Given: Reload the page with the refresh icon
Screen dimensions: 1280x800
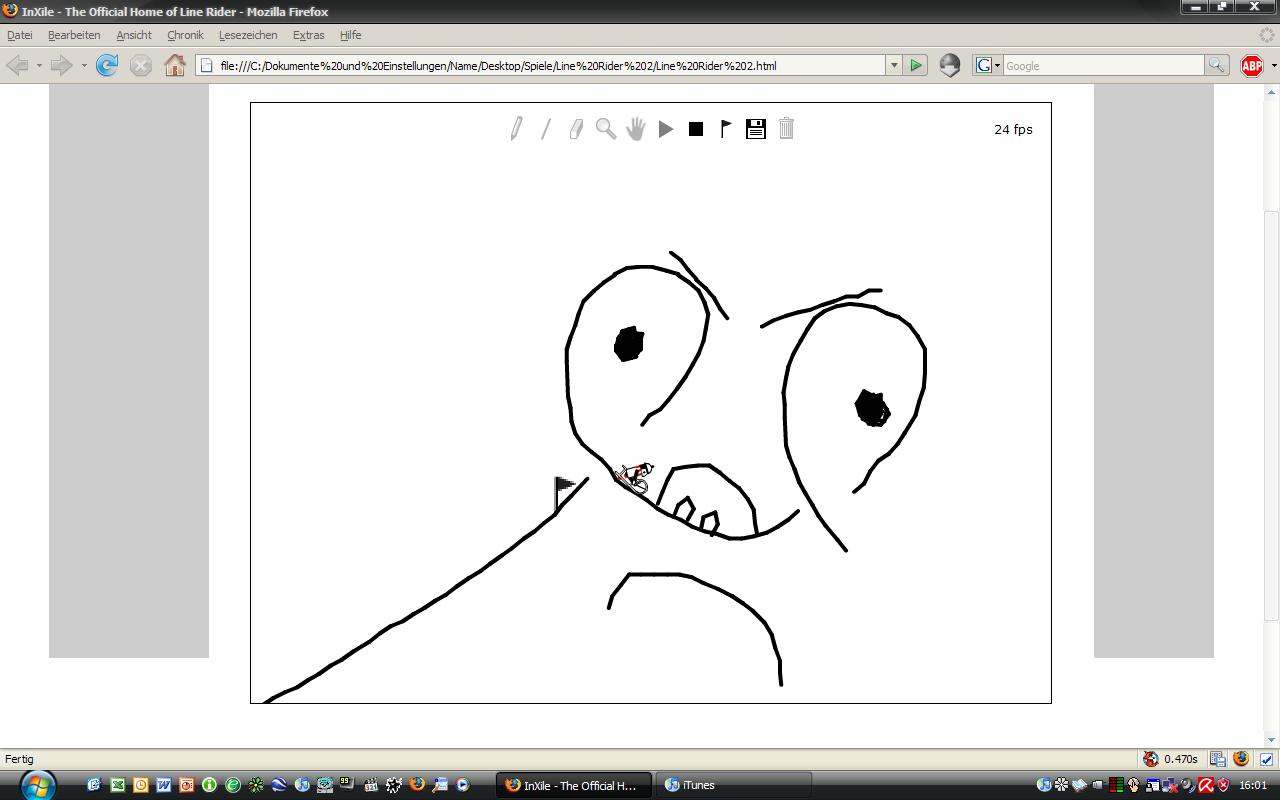Looking at the screenshot, I should coord(107,66).
